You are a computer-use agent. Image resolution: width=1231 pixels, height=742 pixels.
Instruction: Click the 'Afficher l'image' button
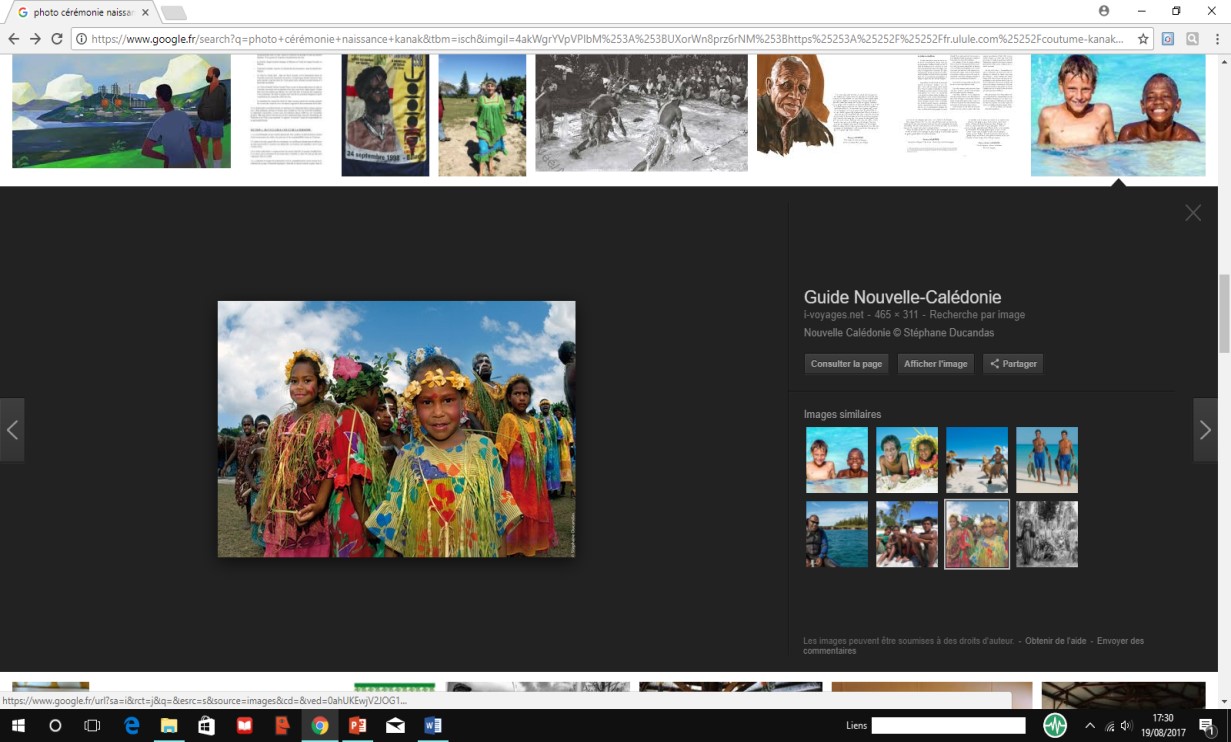(x=935, y=364)
